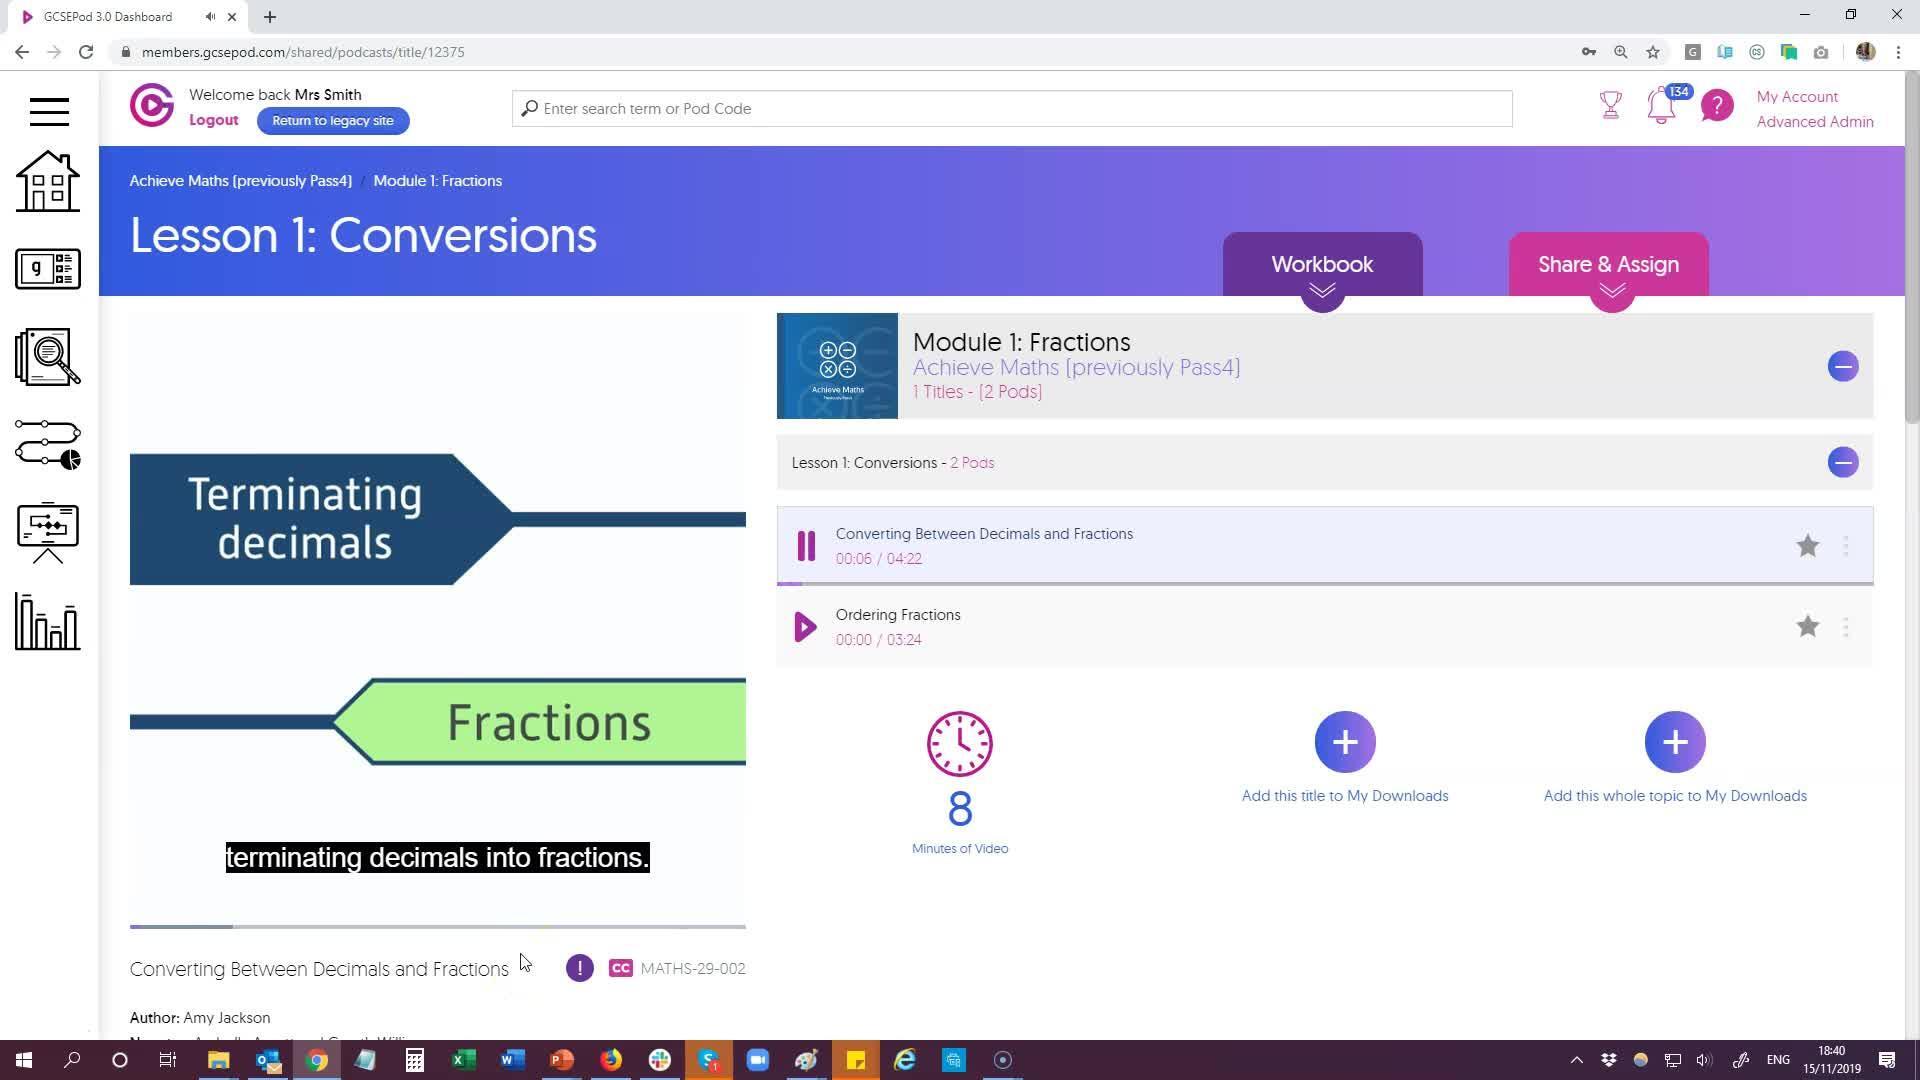The height and width of the screenshot is (1080, 1920).
Task: Add this whole topic to My Downloads
Action: [x=1675, y=742]
